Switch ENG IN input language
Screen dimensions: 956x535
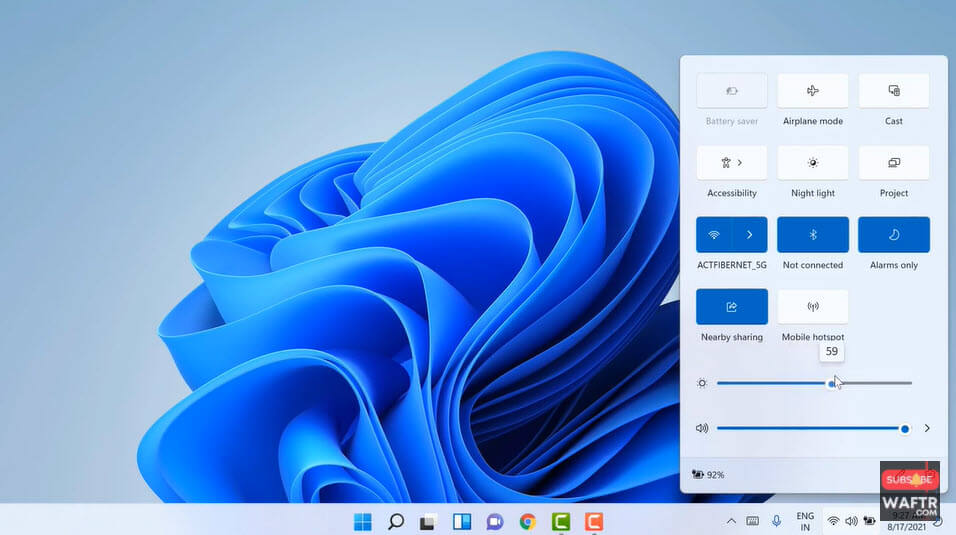pos(805,522)
